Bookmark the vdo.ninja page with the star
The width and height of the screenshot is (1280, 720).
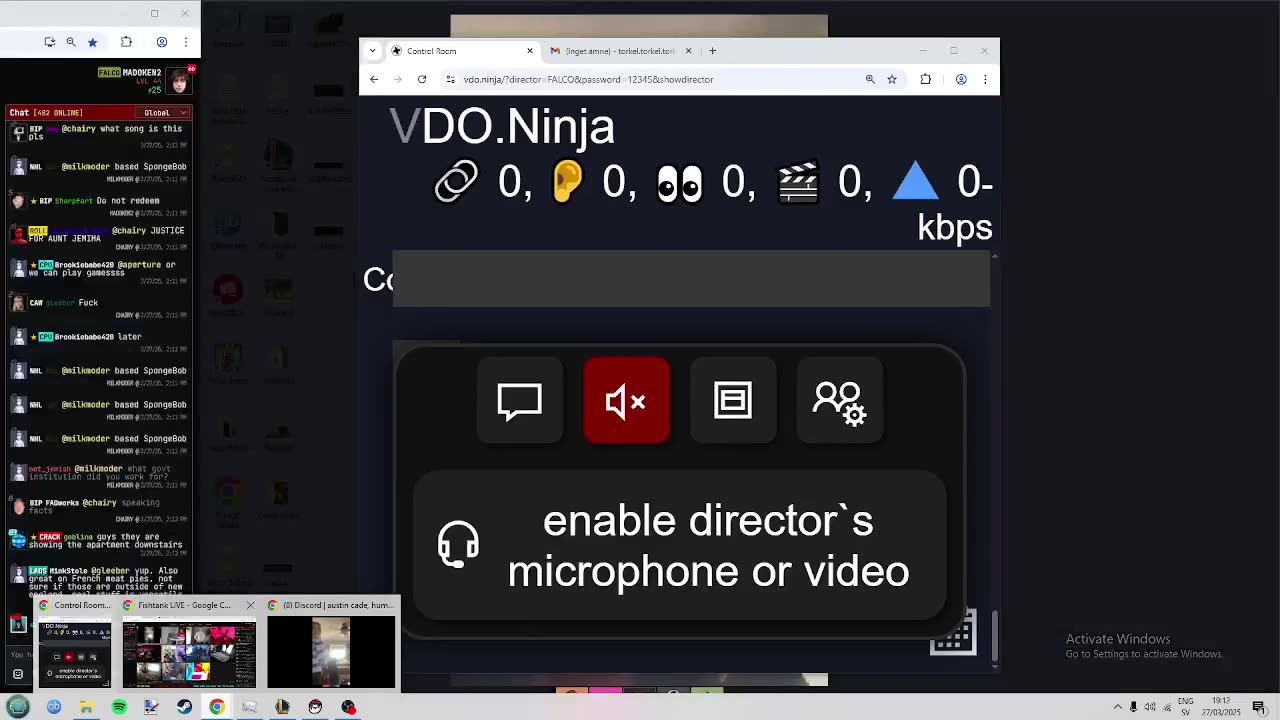[x=892, y=79]
